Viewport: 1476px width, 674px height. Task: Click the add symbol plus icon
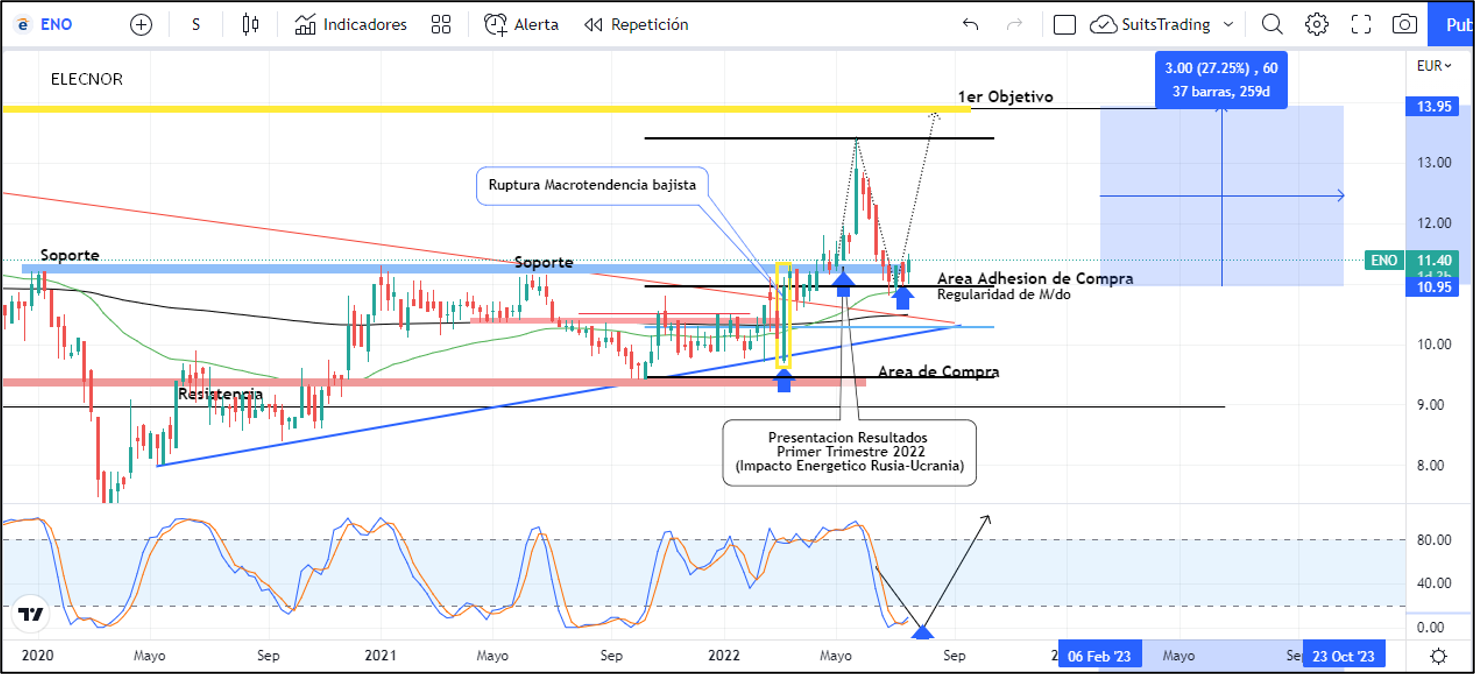pyautogui.click(x=141, y=25)
